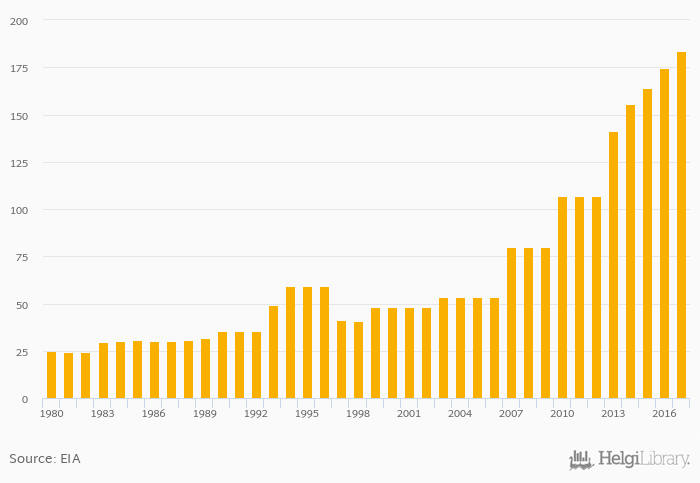Select the bar for year 2004
Screen dimensions: 700x483
click(x=460, y=348)
